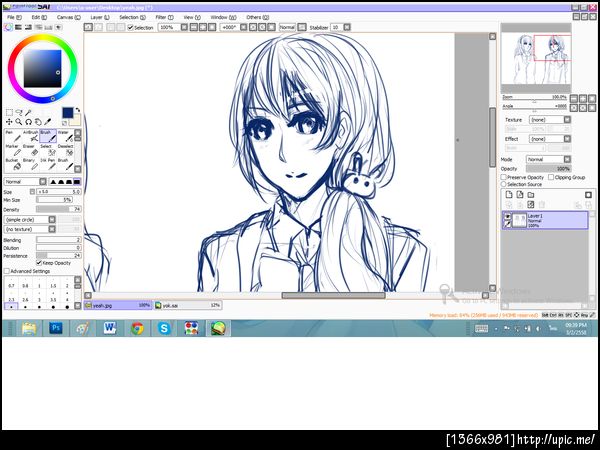Click the Persistence slider
The width and height of the screenshot is (600, 450).
(59, 256)
